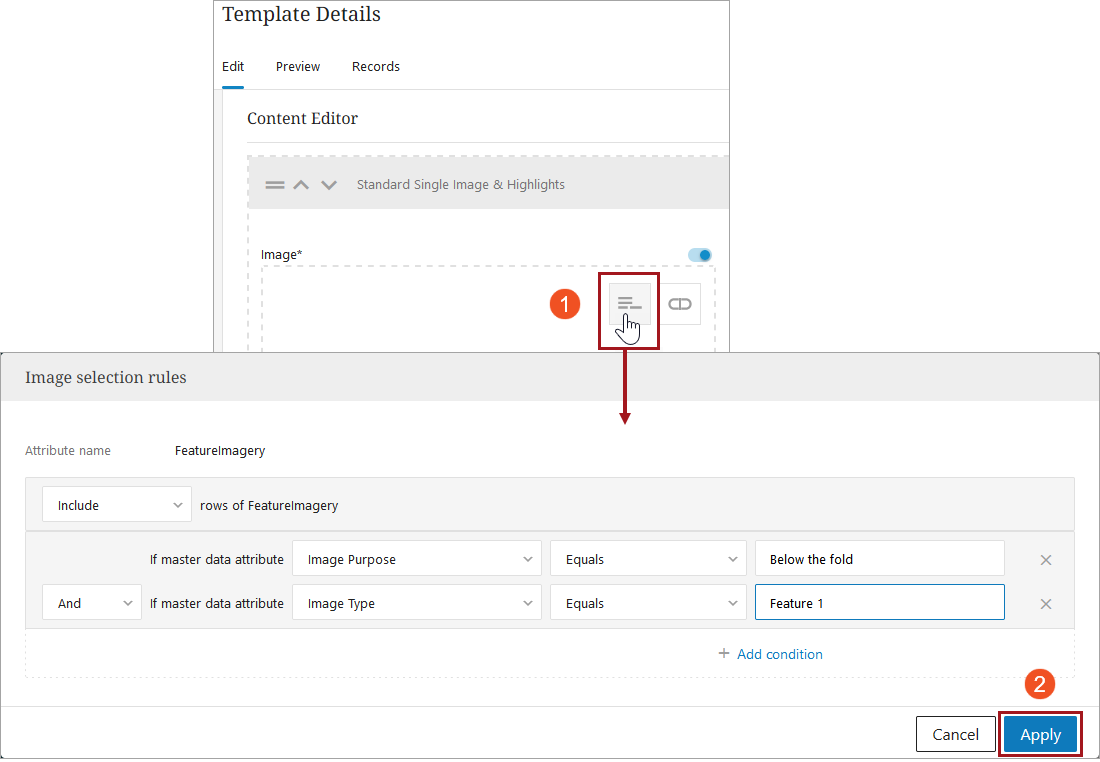Open the Equals dropdown in the second condition

pos(647,604)
